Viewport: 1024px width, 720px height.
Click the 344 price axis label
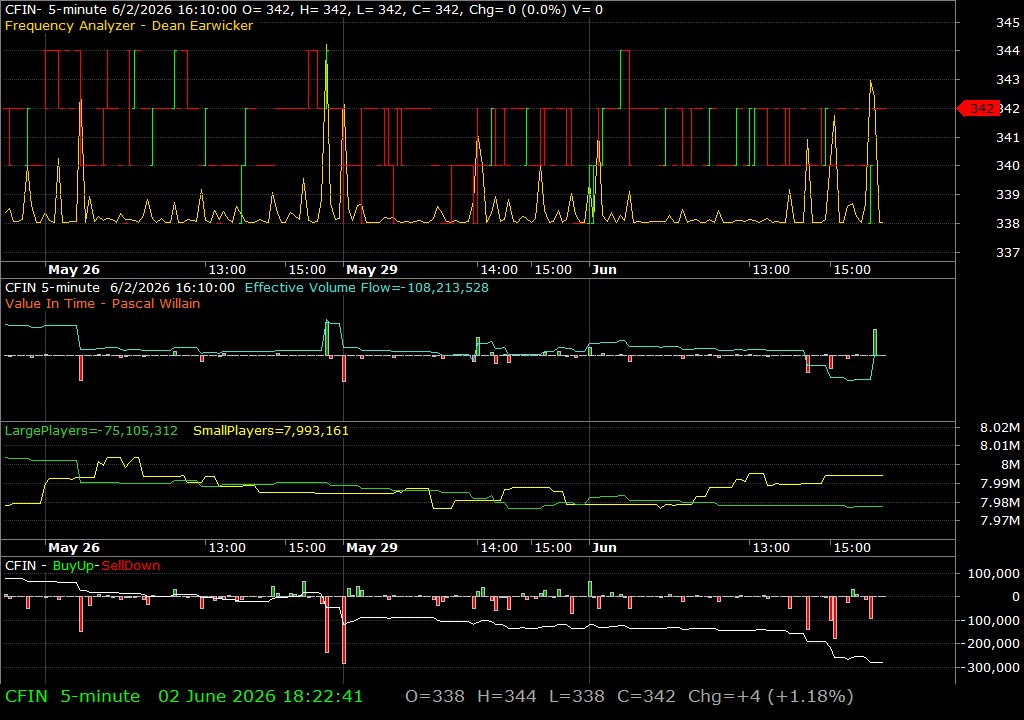[x=1008, y=50]
